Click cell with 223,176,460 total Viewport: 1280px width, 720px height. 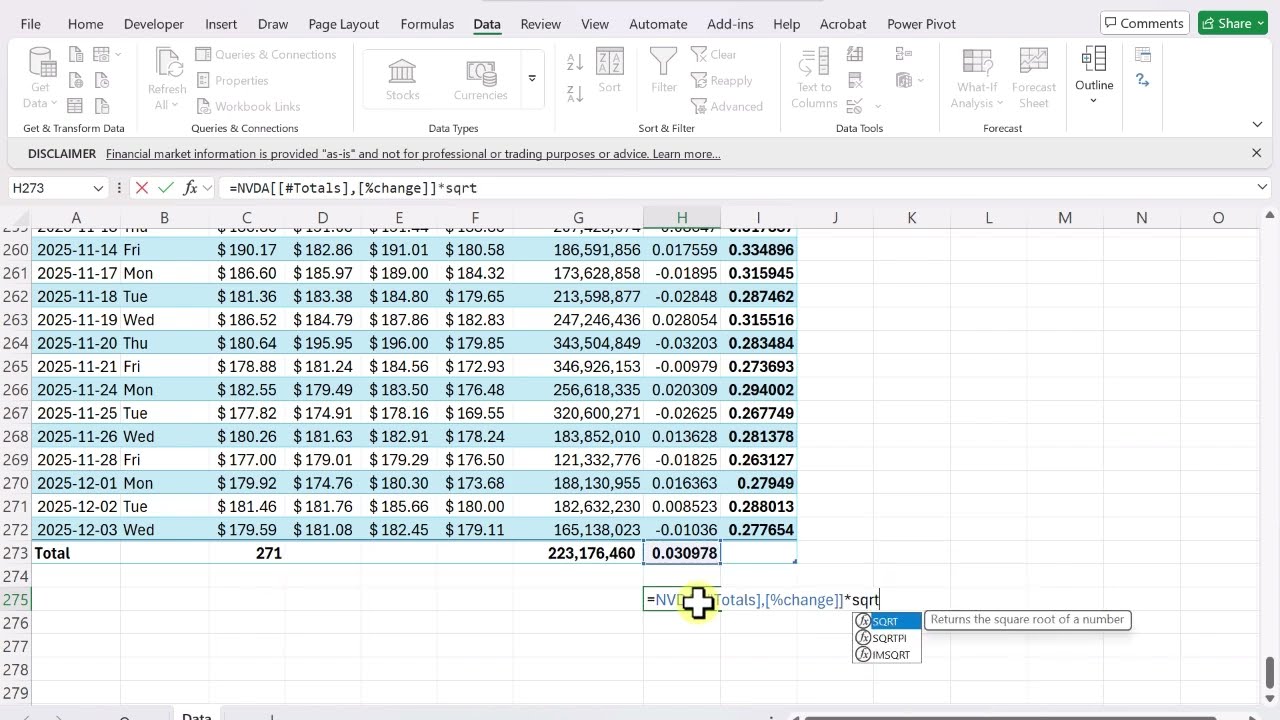pos(578,553)
